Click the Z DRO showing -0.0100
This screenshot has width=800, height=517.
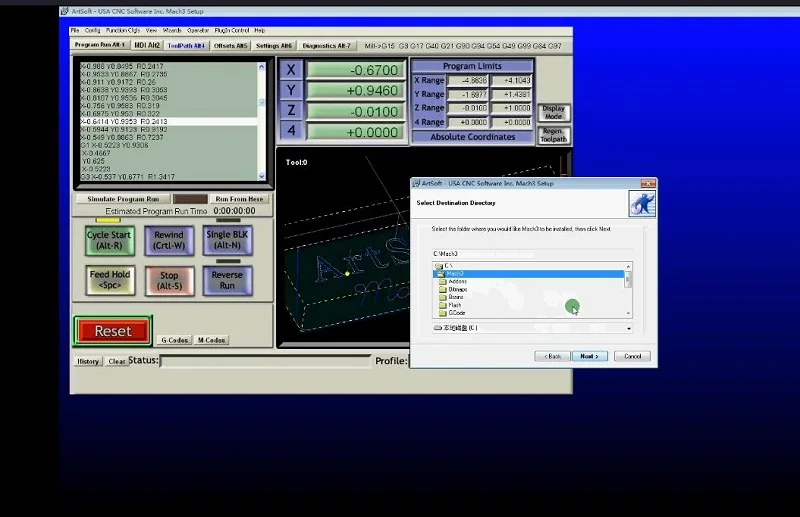coord(356,111)
